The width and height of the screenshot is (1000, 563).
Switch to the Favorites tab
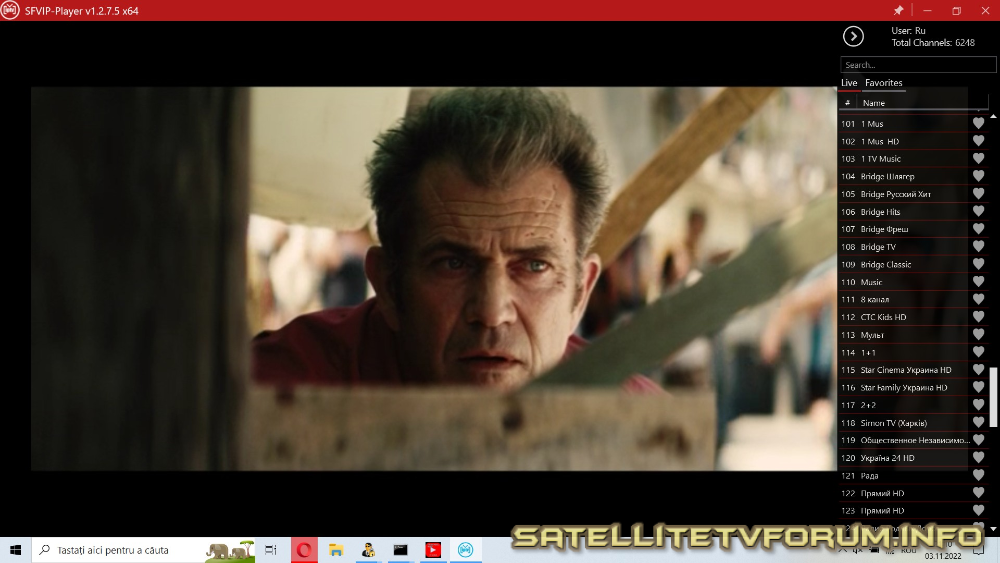tap(883, 82)
